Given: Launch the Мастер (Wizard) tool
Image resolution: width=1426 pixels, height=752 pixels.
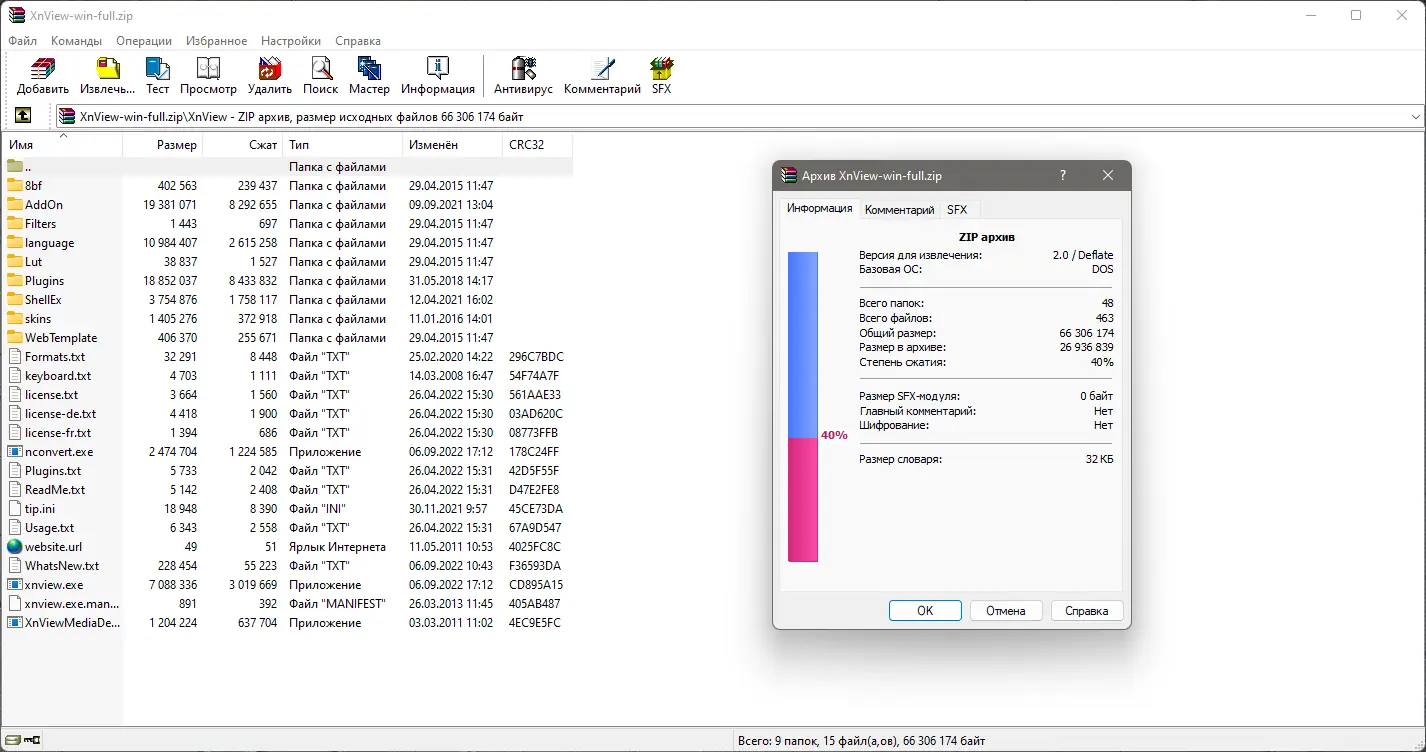Looking at the screenshot, I should pos(369,68).
